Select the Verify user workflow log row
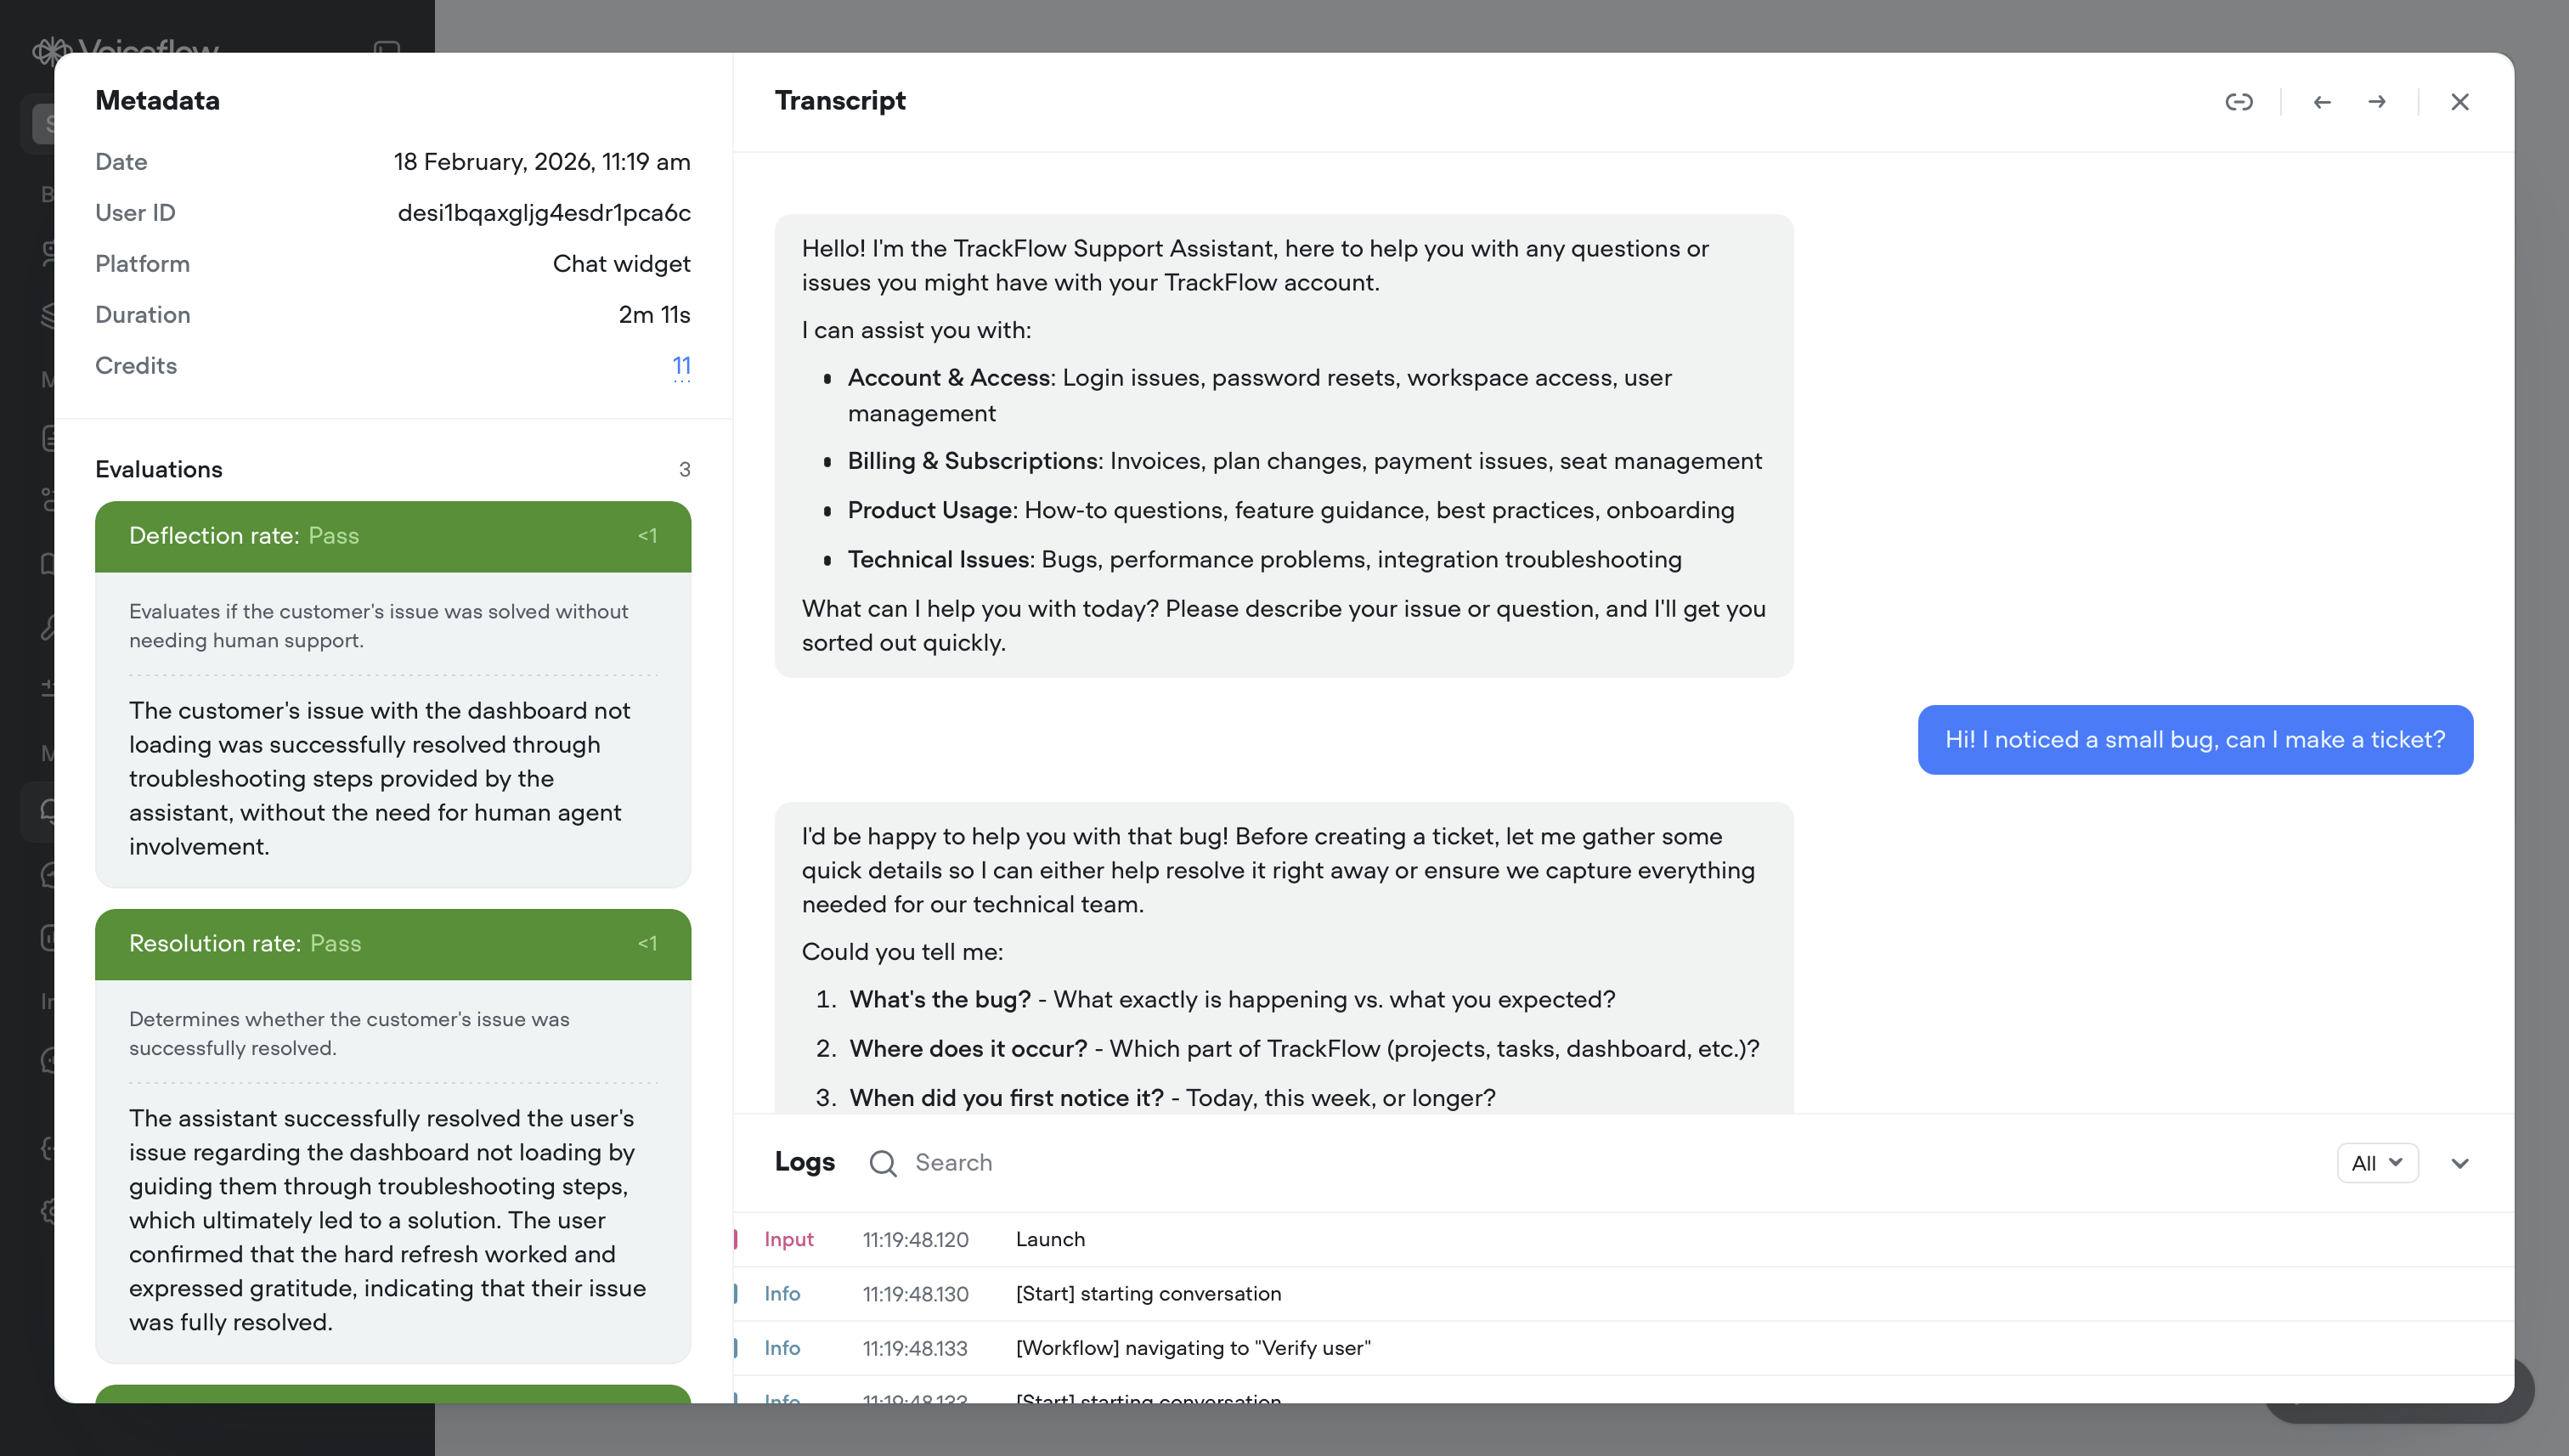Screen dimensions: 2569x1456 (x=1192, y=1348)
